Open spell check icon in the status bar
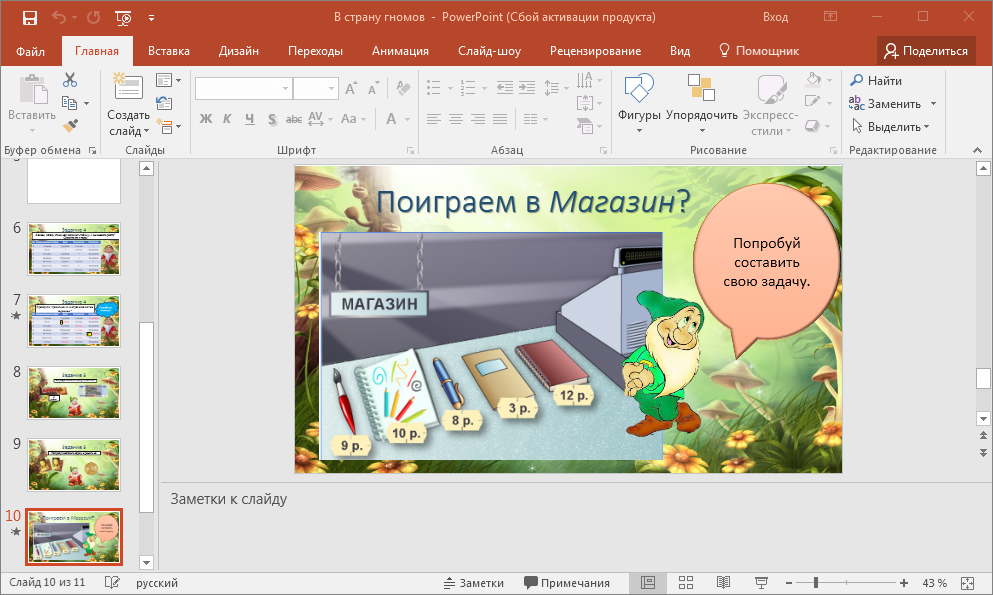993x595 pixels. coord(112,582)
